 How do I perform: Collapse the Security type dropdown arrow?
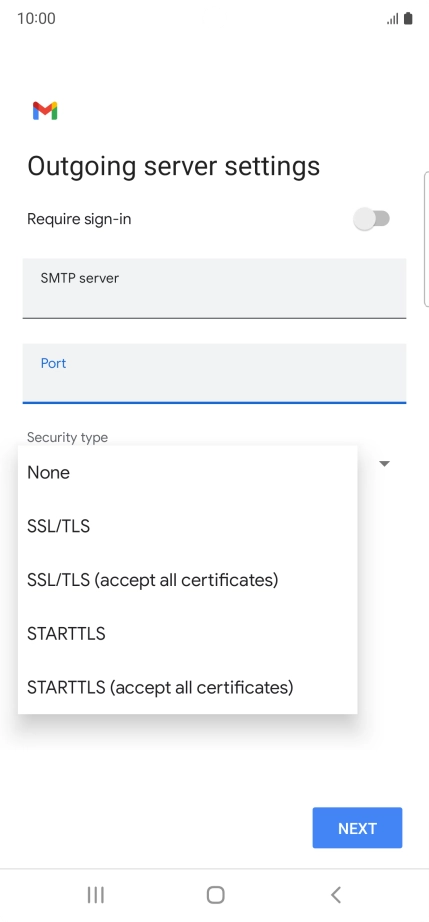pyautogui.click(x=384, y=464)
